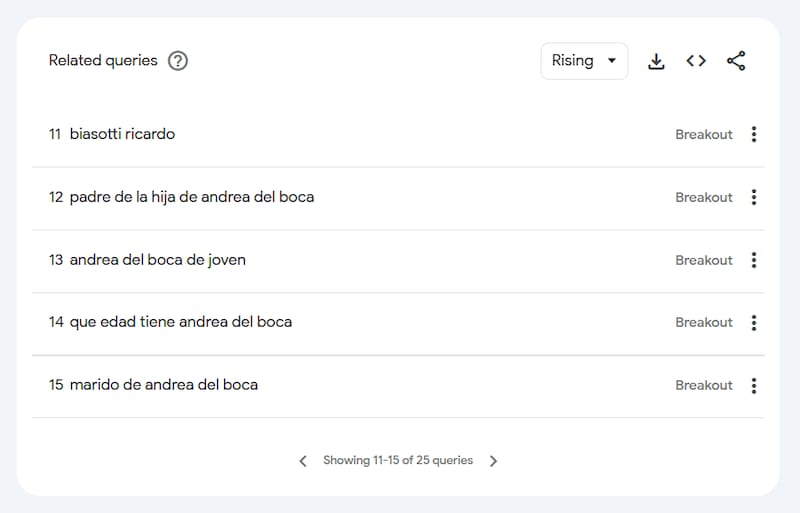
Task: Select the biasotti ricardo query
Action: [x=122, y=134]
